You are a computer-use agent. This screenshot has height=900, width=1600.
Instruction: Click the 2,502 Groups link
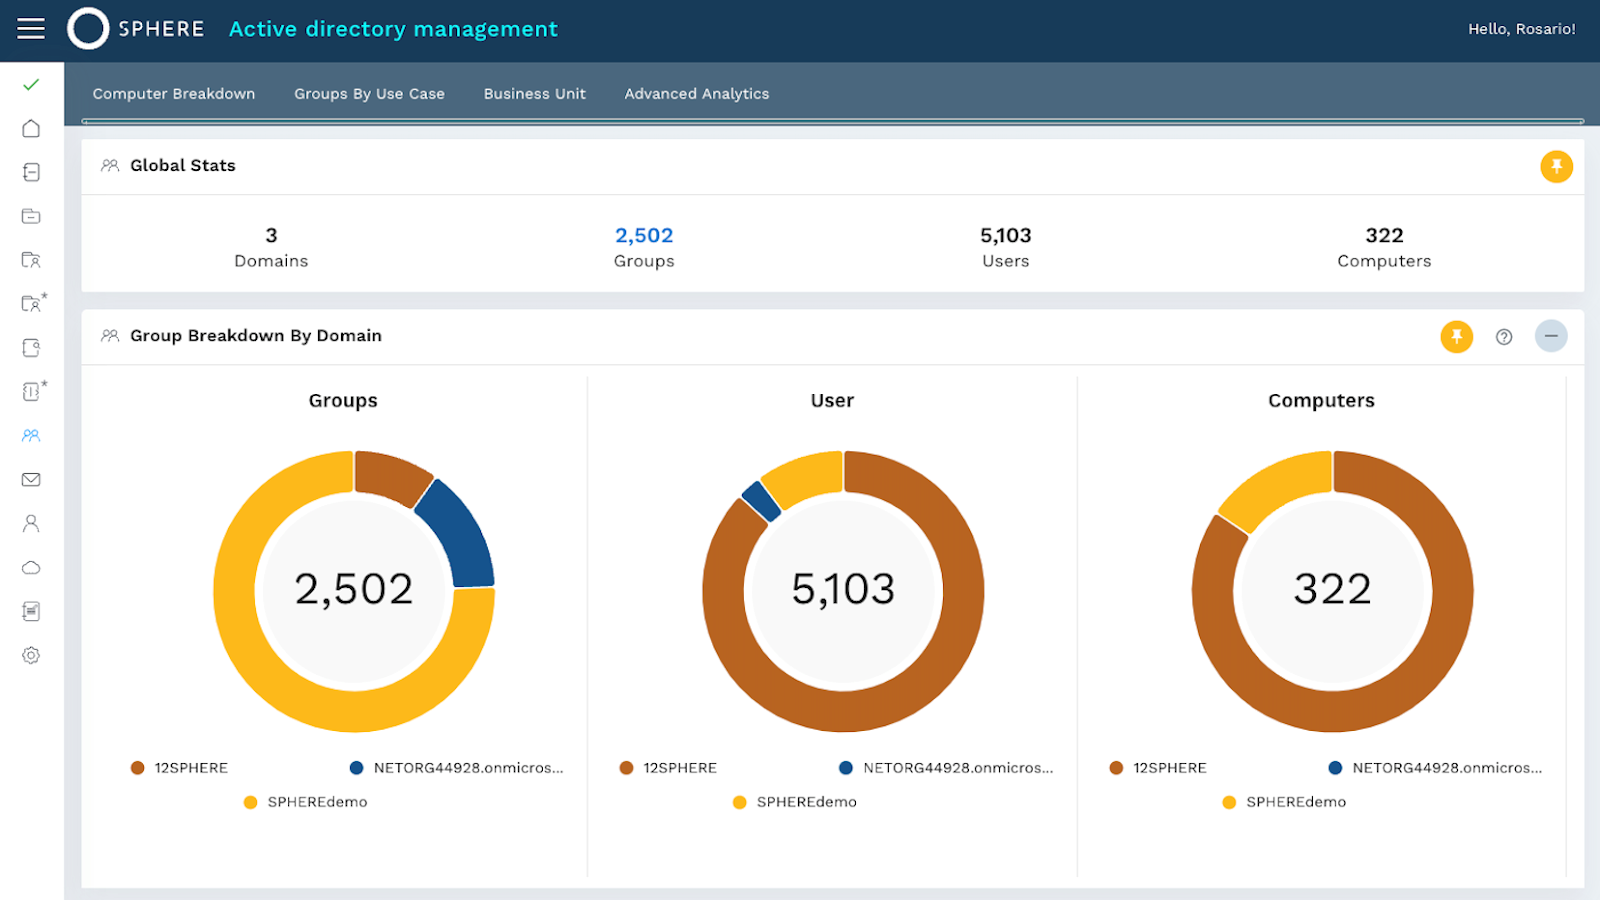(644, 236)
